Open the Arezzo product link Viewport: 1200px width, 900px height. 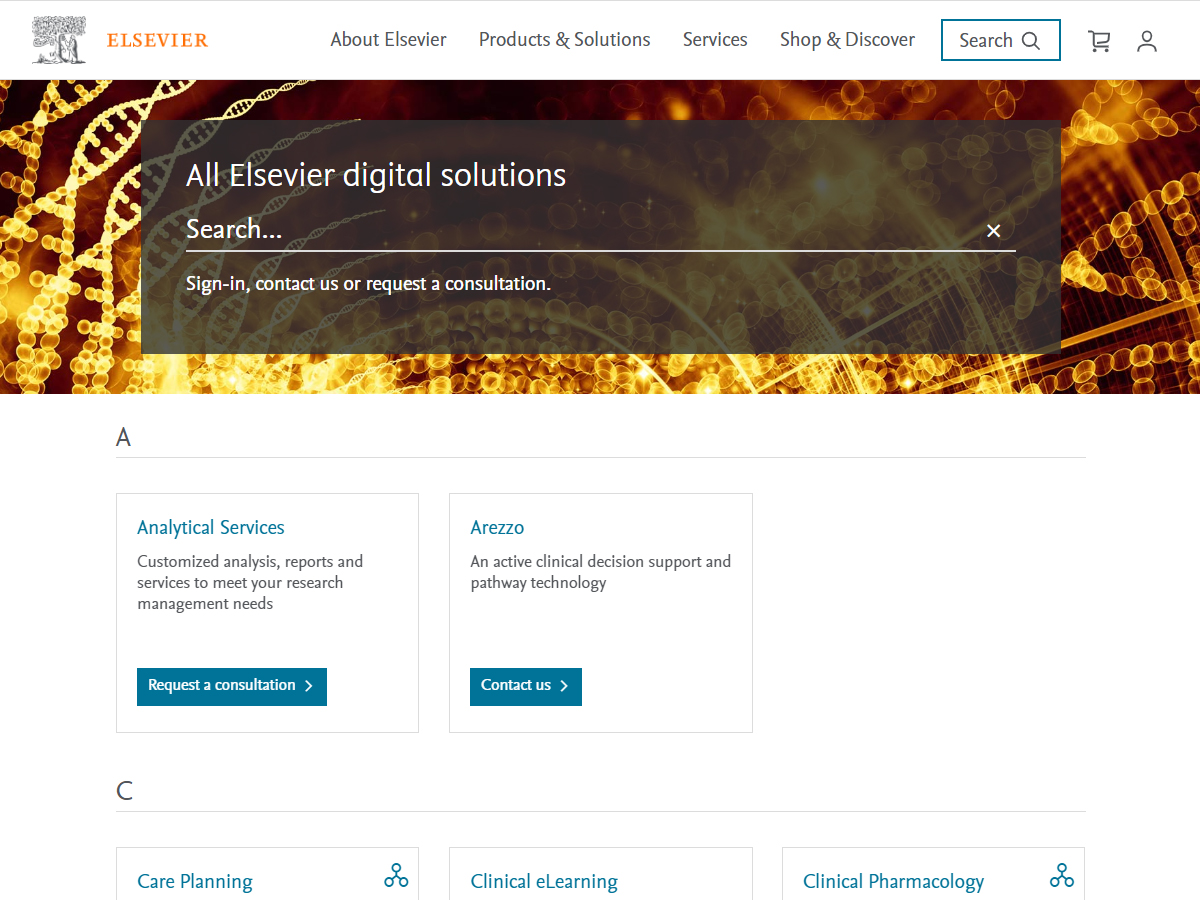[x=497, y=527]
